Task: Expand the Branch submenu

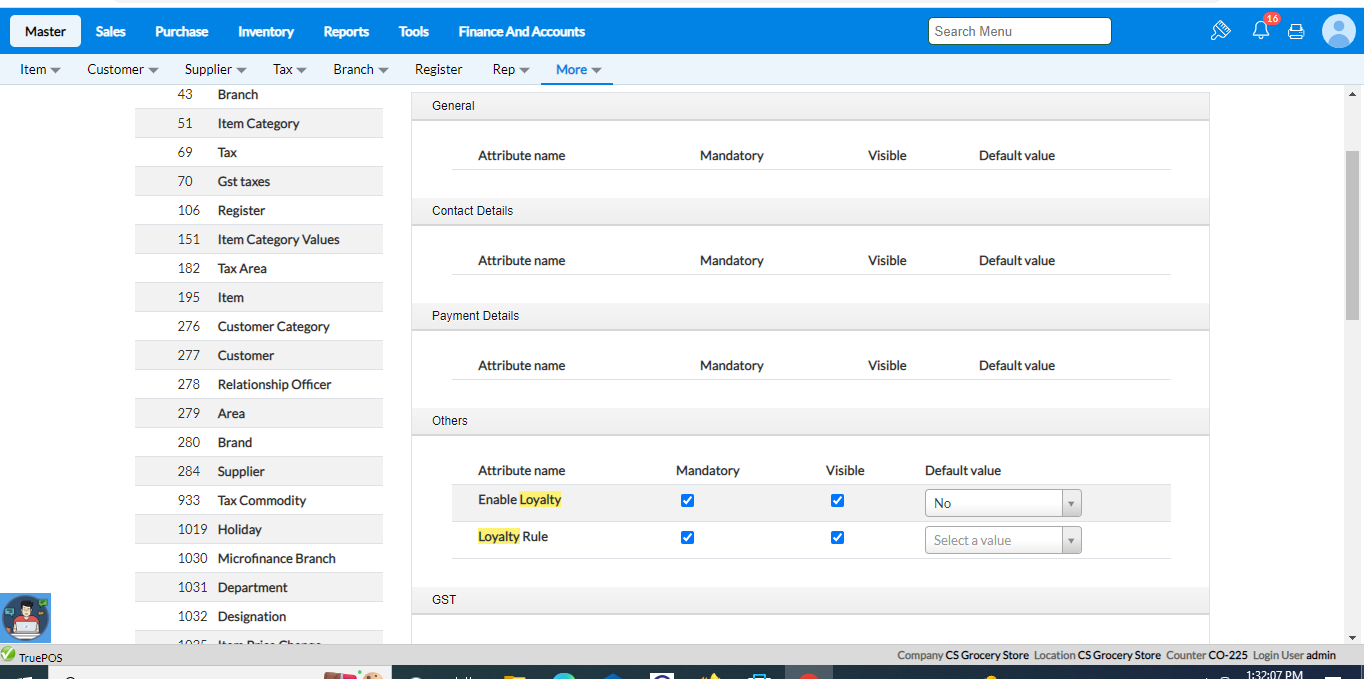Action: click(x=360, y=69)
